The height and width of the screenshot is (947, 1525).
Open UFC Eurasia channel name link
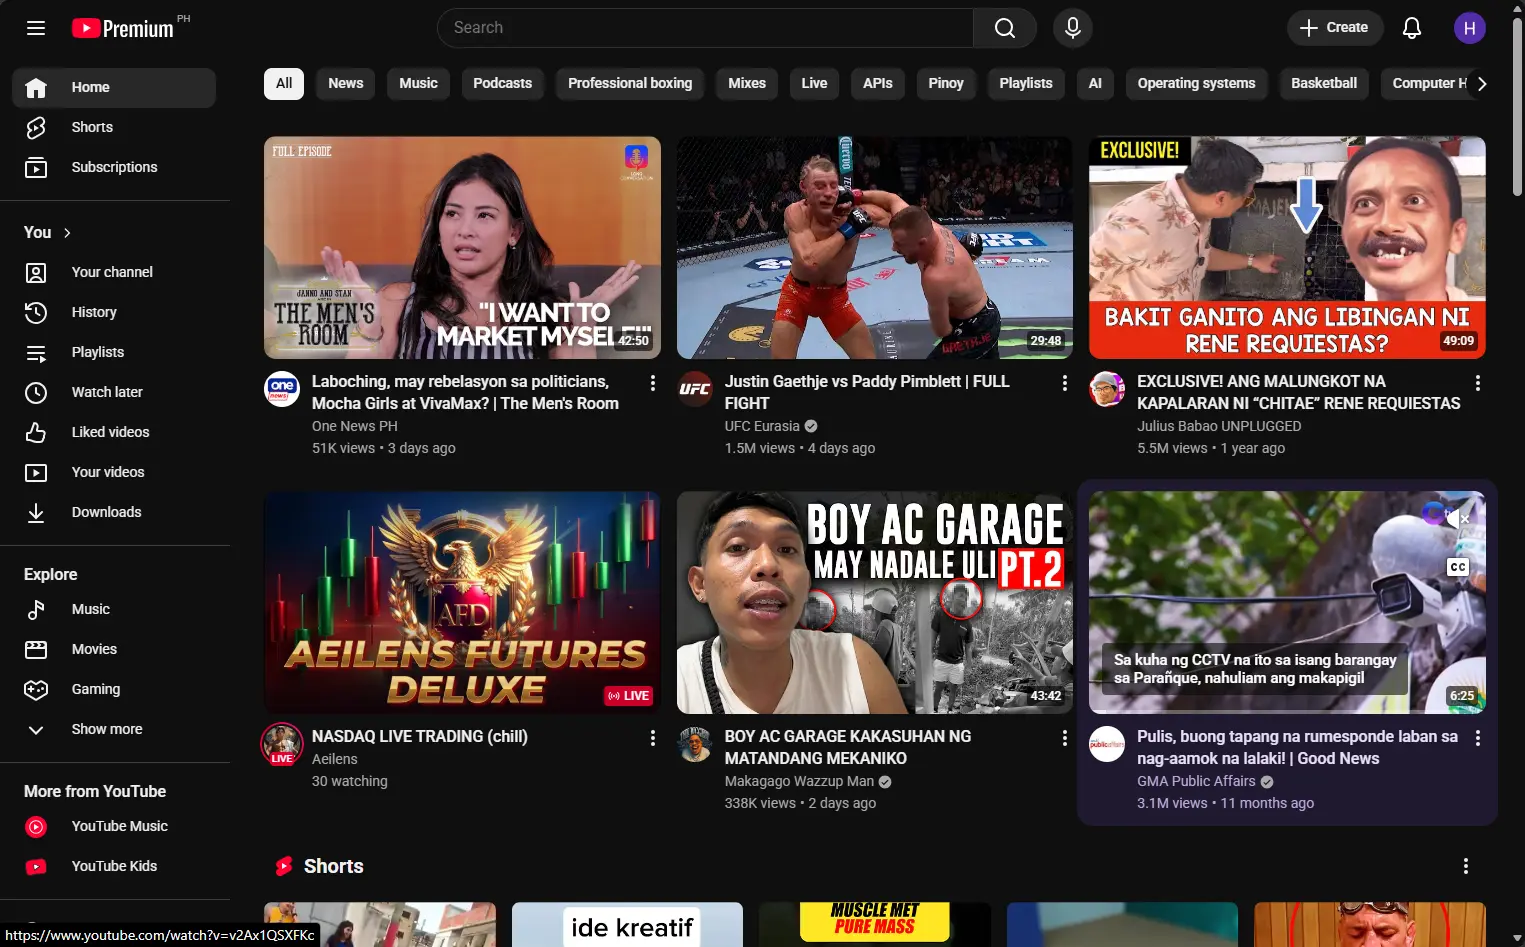tap(762, 426)
